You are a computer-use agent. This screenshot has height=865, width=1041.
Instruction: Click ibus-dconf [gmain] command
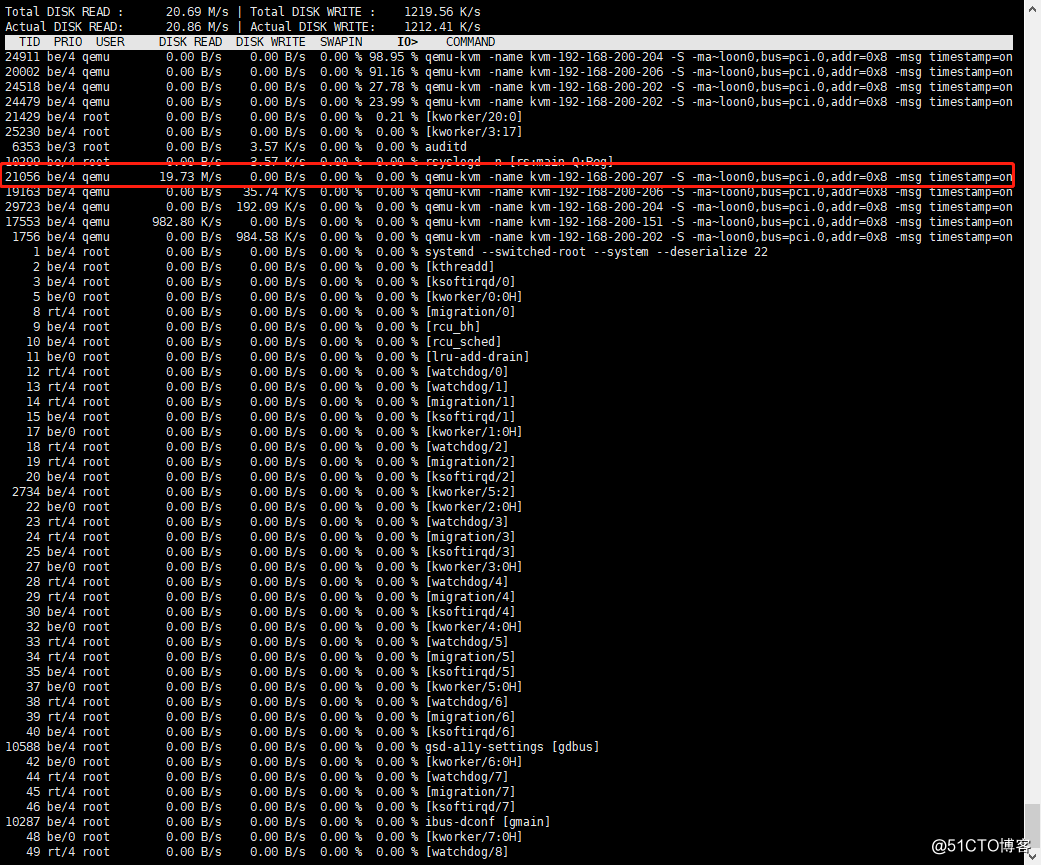pos(488,822)
